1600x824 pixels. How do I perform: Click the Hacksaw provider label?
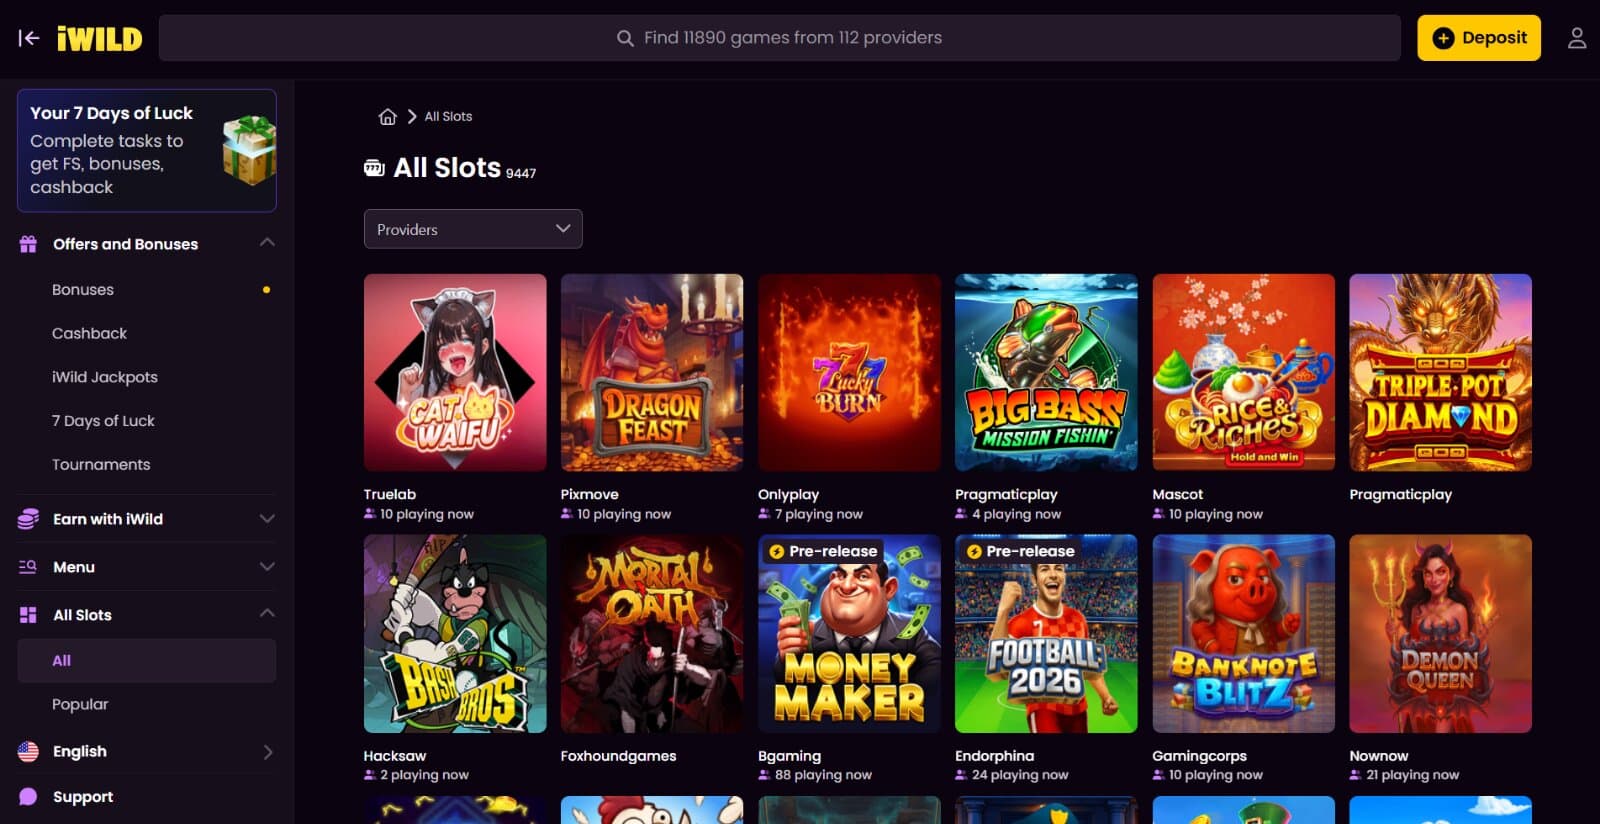(x=395, y=756)
